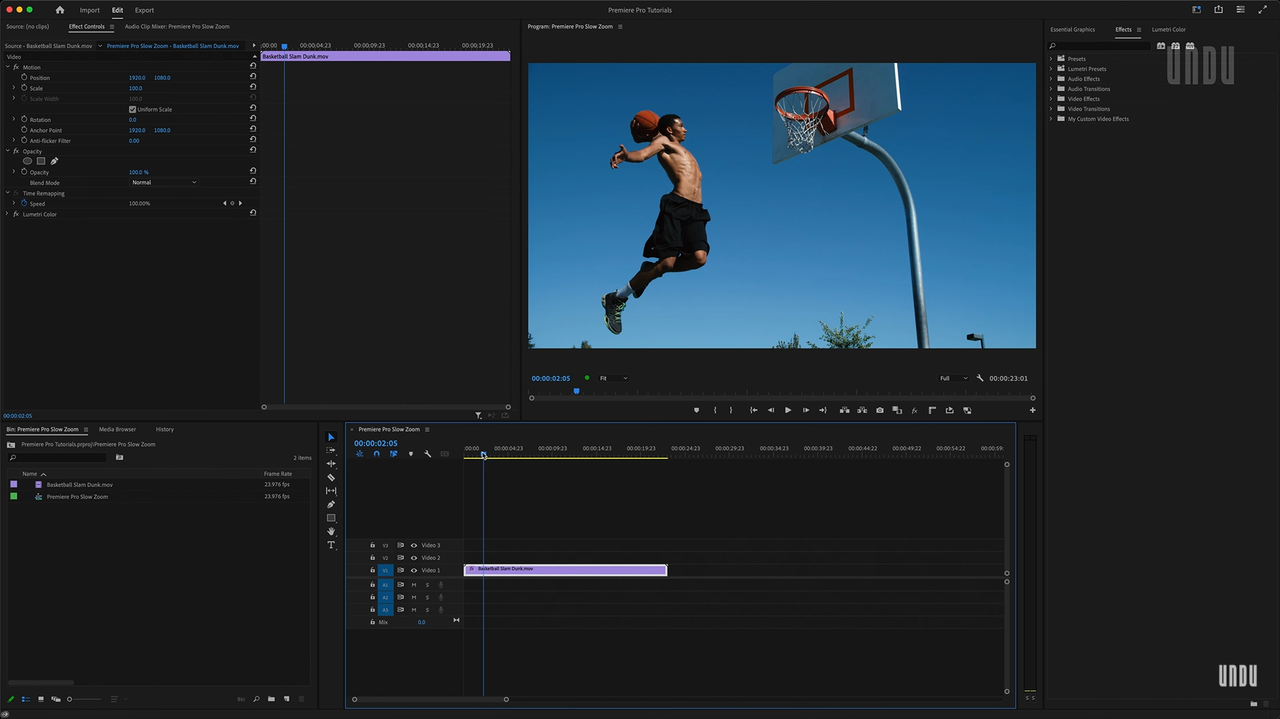Toggle Video 1 track output eye

coord(414,570)
